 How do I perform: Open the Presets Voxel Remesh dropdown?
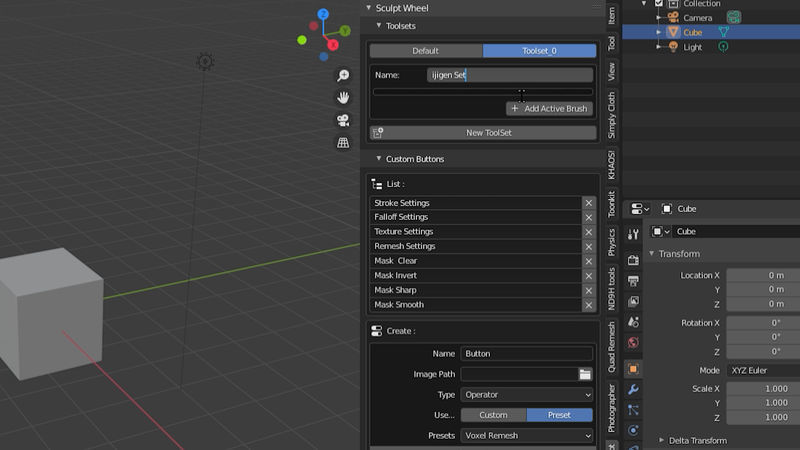coord(527,435)
